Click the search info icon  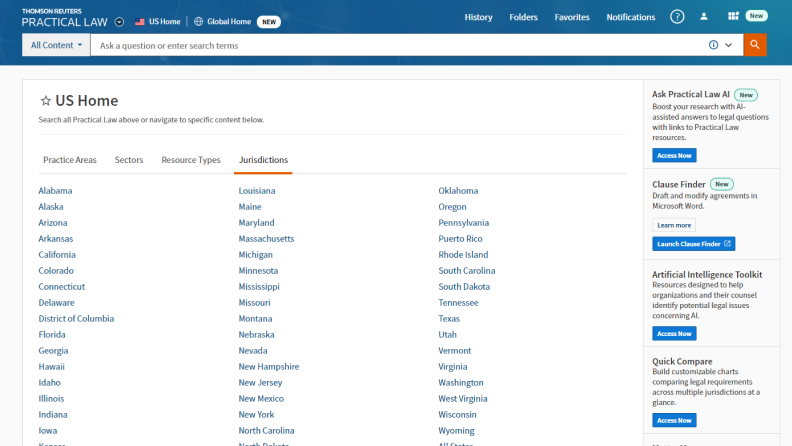(714, 45)
